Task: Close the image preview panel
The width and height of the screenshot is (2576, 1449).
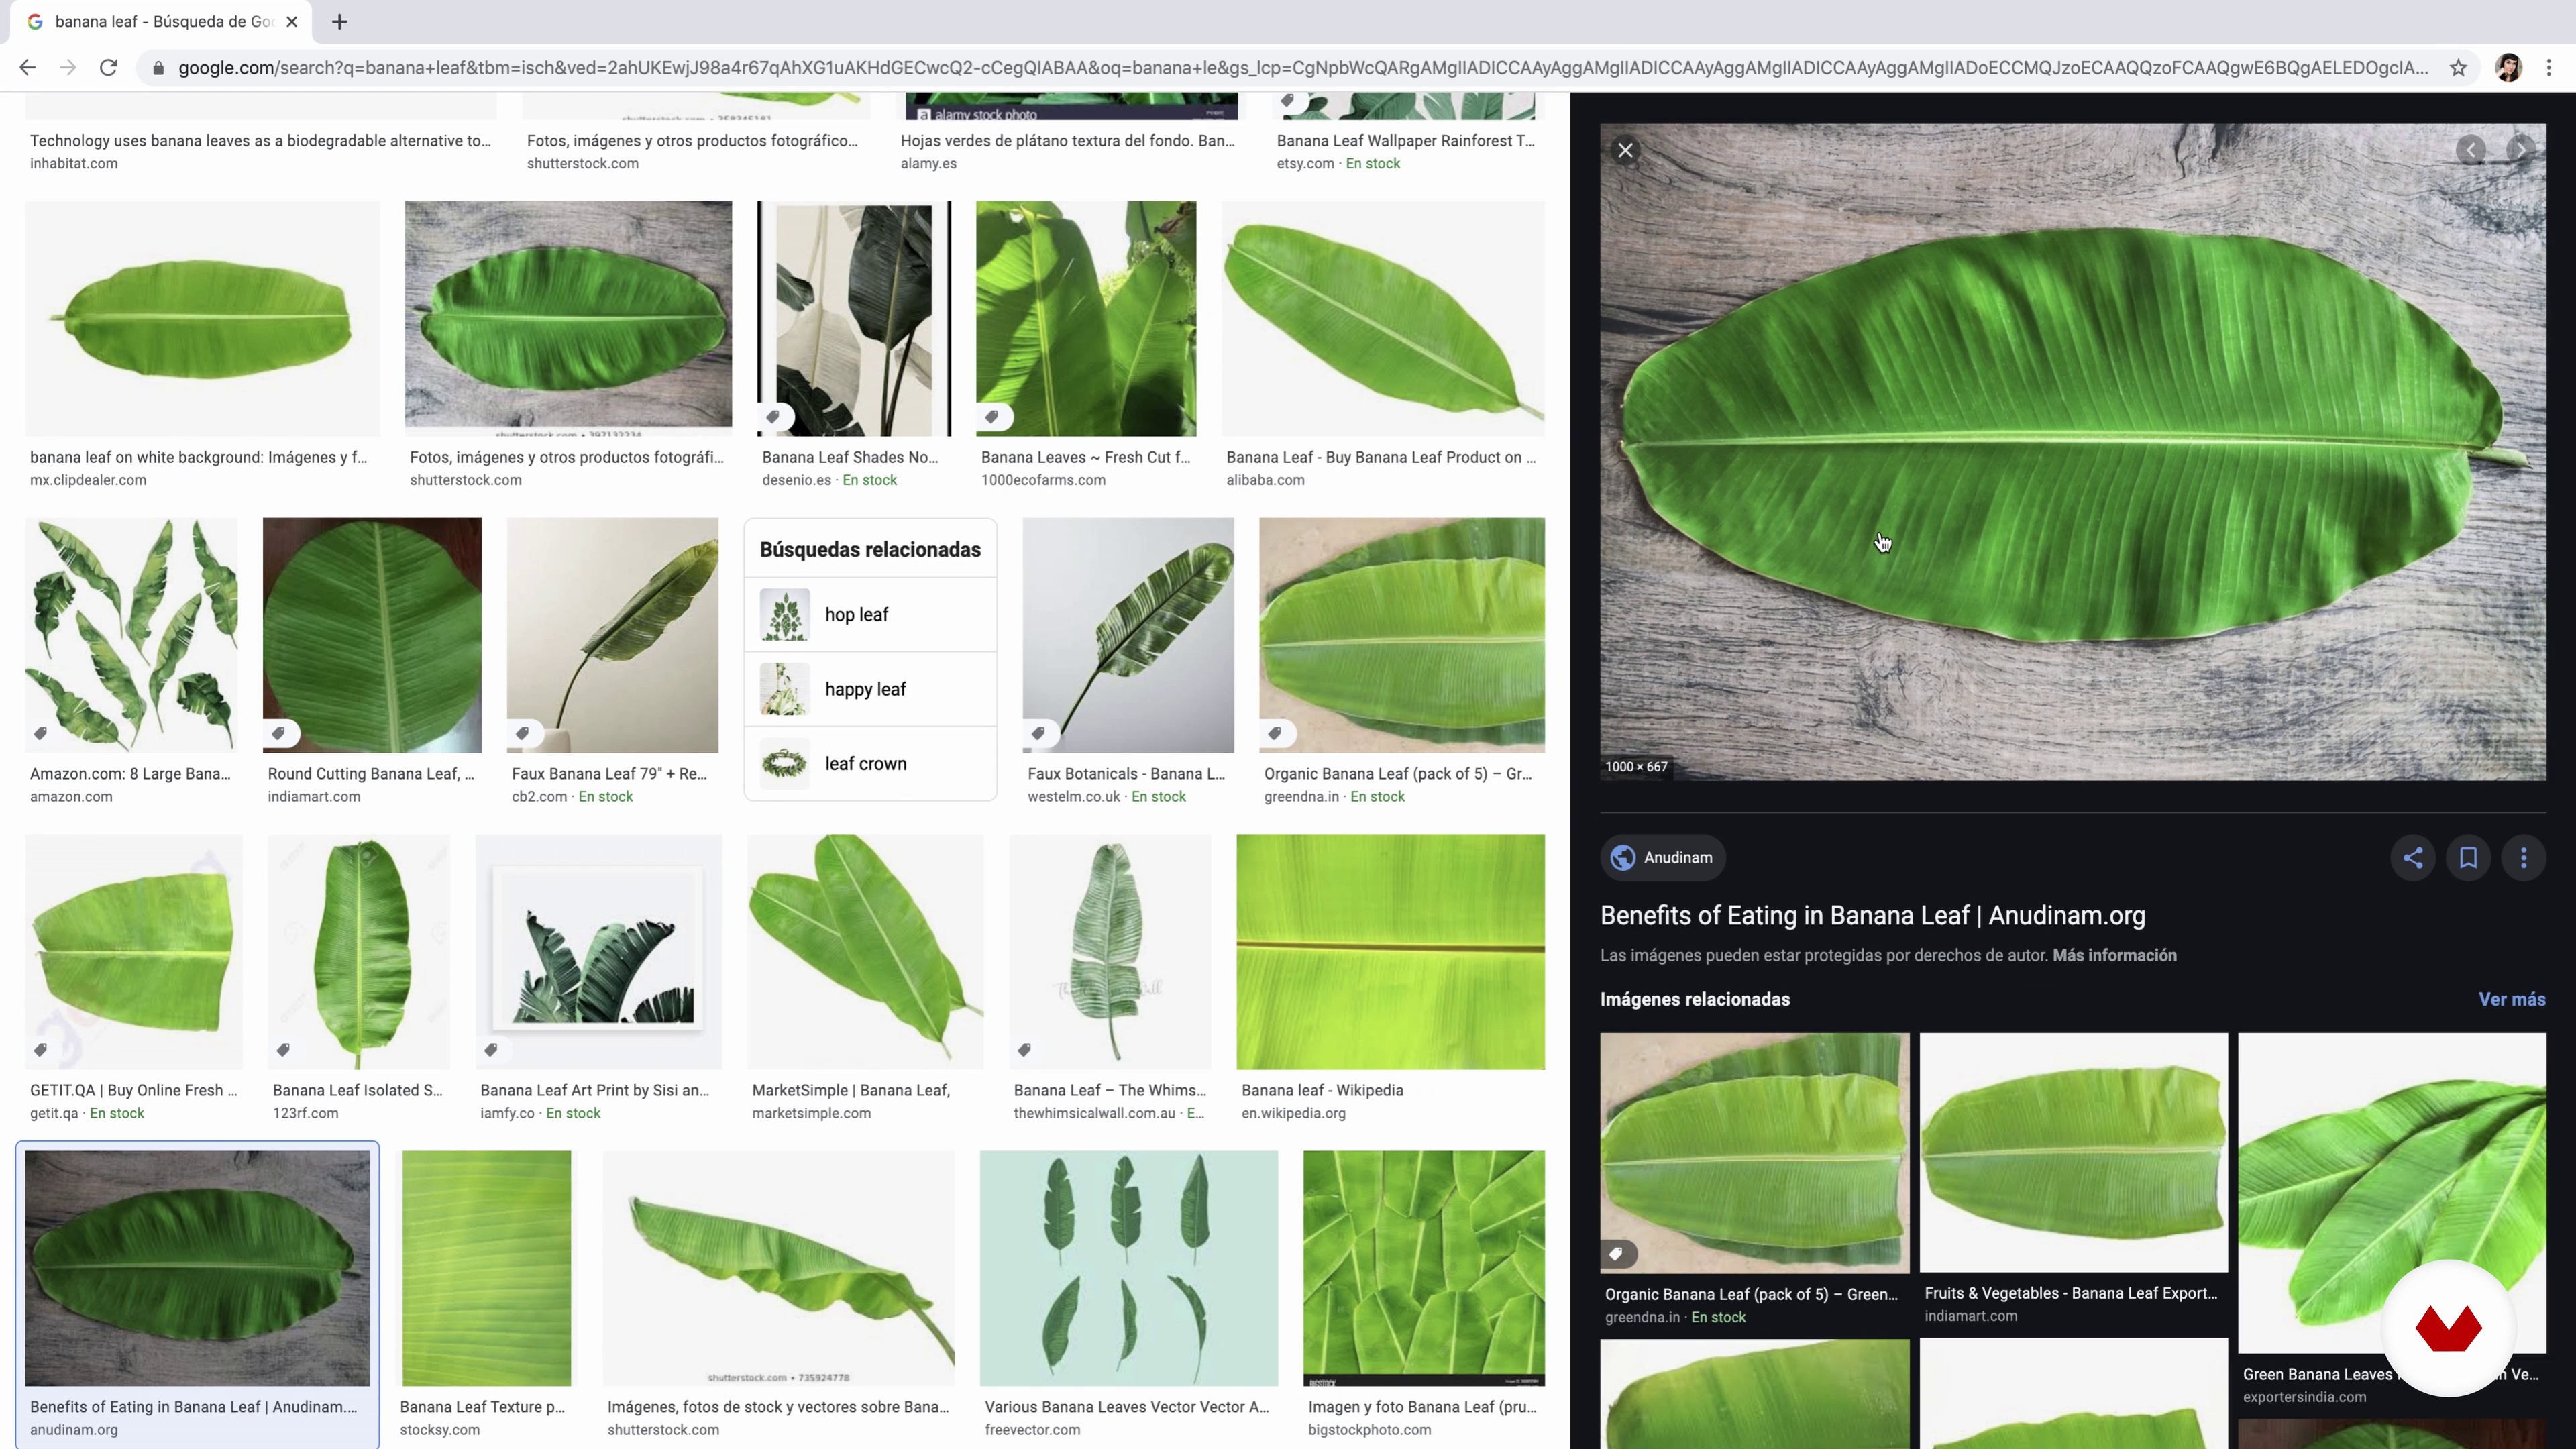Action: [1625, 150]
